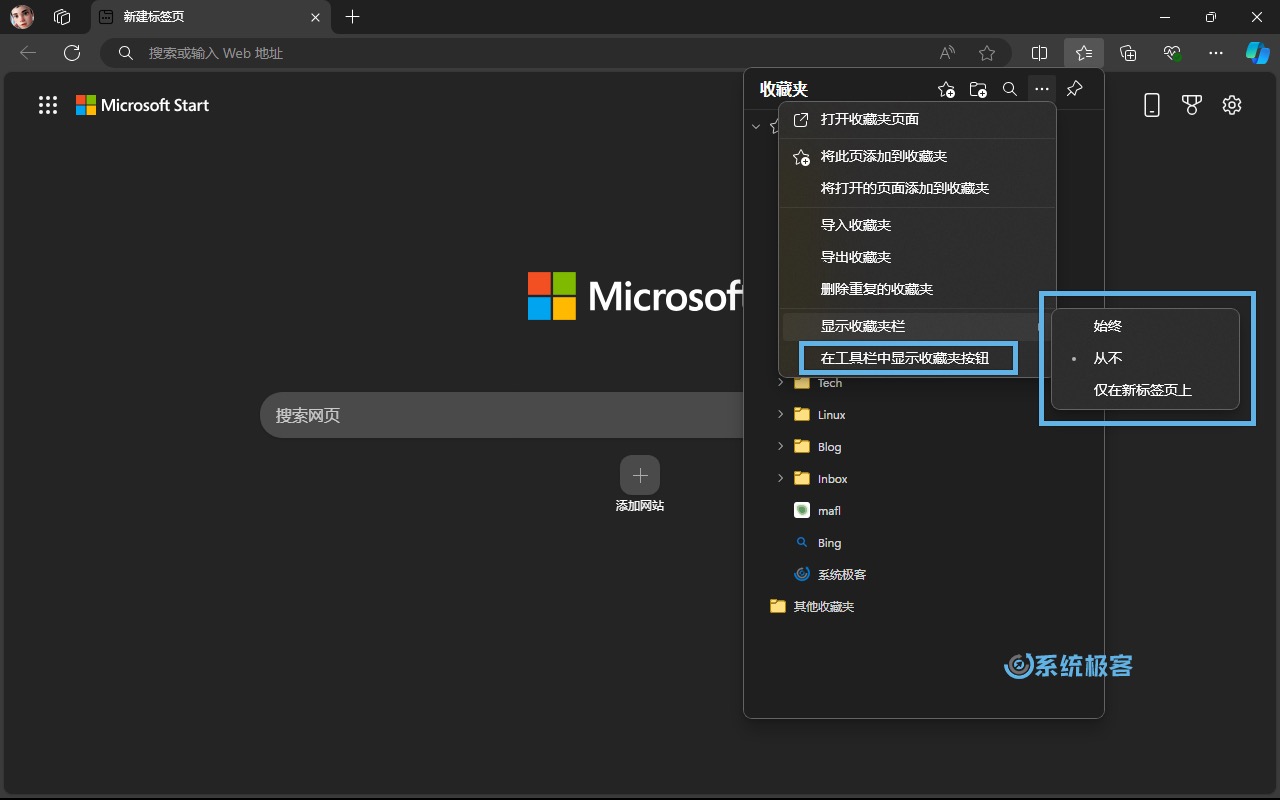Expand the Inbox folder chevron

tap(780, 479)
